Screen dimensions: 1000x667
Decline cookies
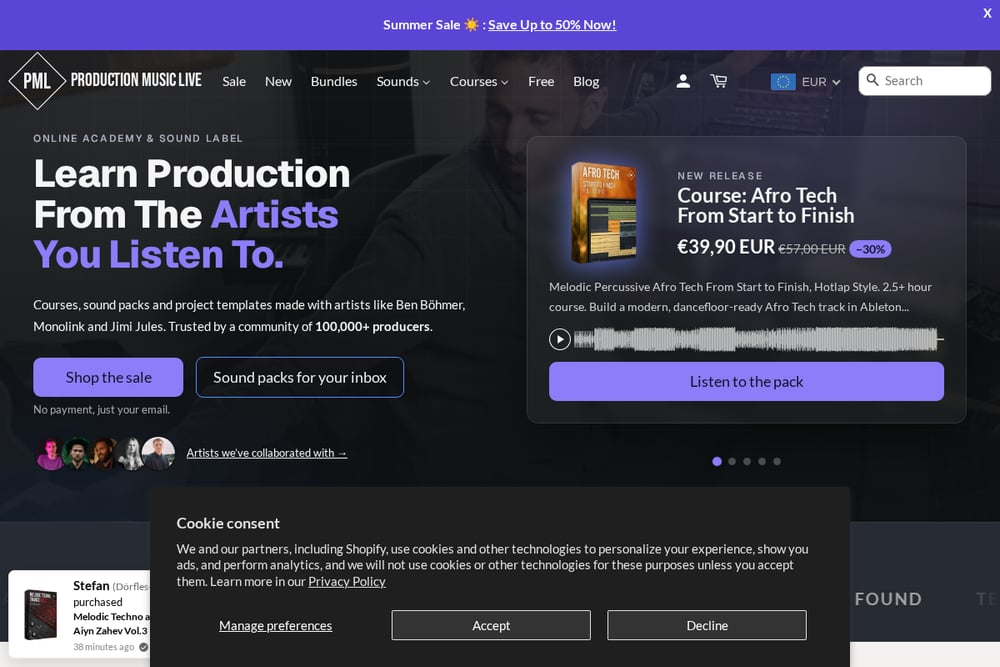707,626
